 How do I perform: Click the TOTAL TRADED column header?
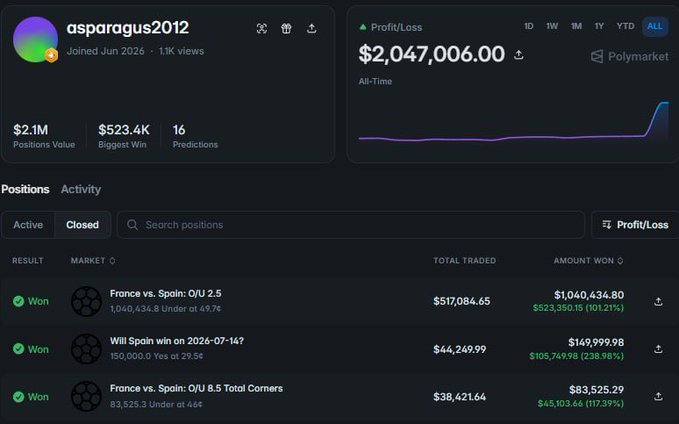click(465, 260)
